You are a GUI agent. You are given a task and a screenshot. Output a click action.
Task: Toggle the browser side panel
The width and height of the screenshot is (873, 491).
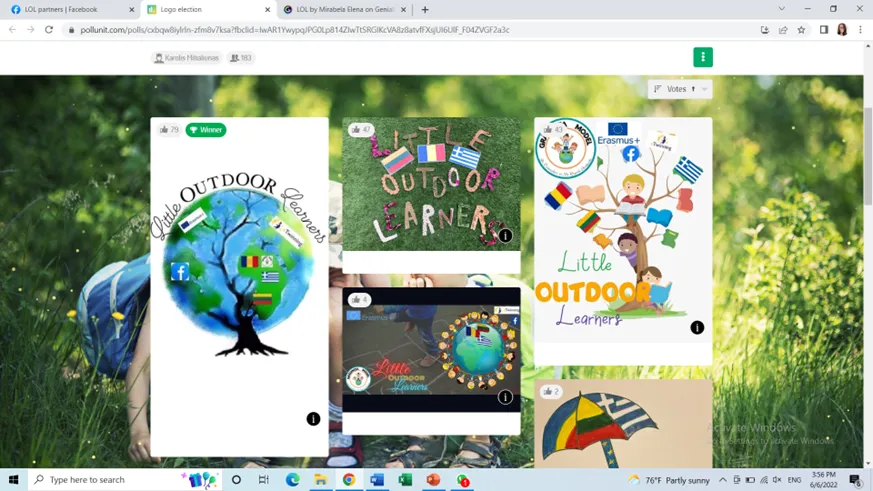point(823,30)
